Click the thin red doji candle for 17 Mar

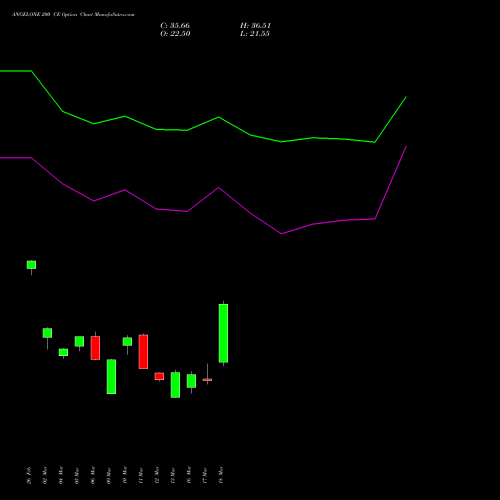pyautogui.click(x=207, y=380)
